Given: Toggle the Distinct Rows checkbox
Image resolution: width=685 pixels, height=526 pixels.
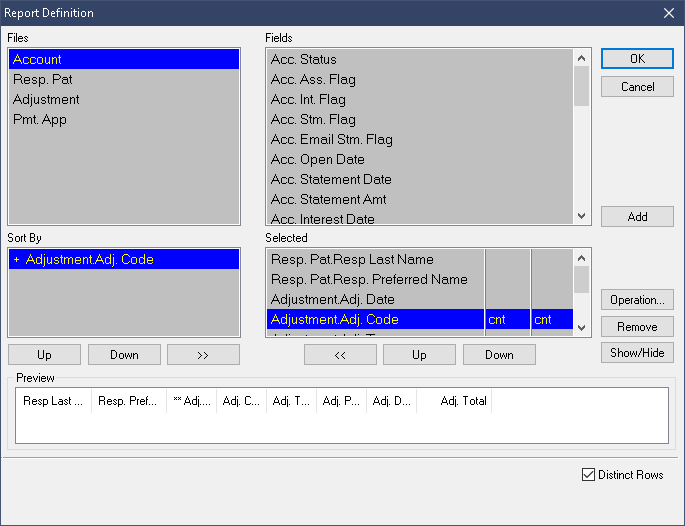Looking at the screenshot, I should pos(589,475).
